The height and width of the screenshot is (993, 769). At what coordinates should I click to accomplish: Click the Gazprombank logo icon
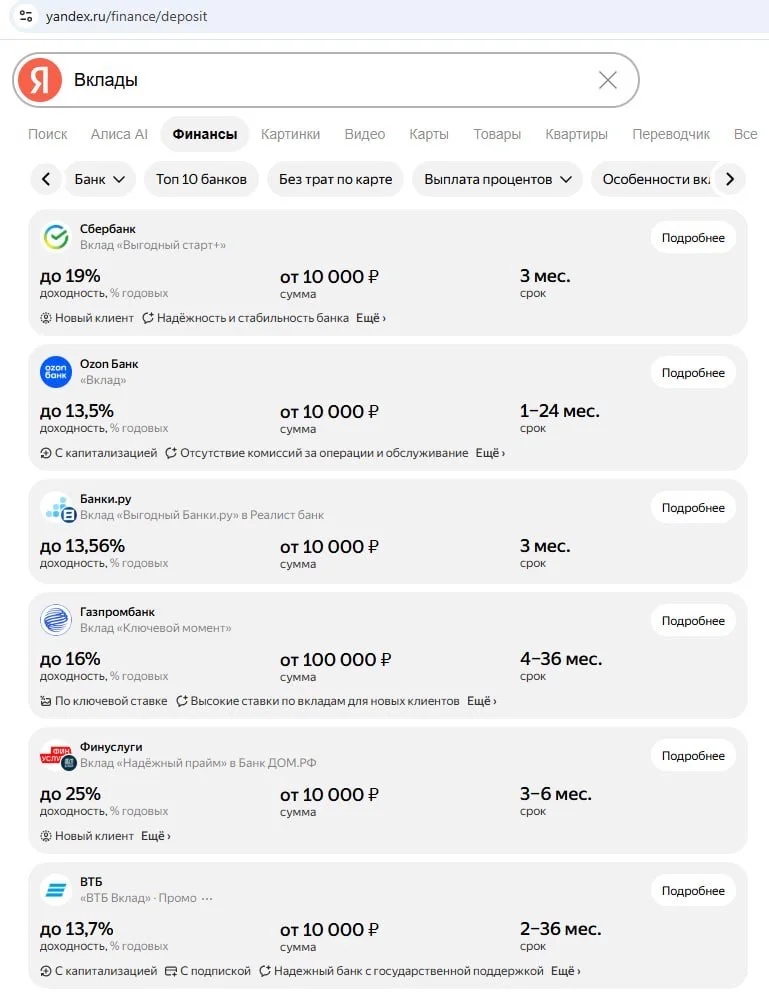tap(56, 620)
